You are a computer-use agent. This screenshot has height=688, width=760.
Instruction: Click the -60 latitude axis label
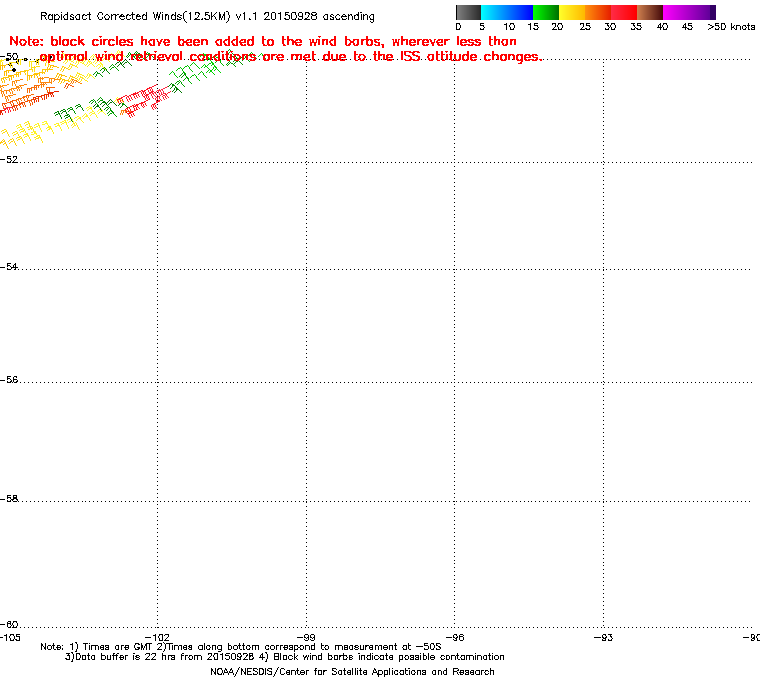coord(9,624)
